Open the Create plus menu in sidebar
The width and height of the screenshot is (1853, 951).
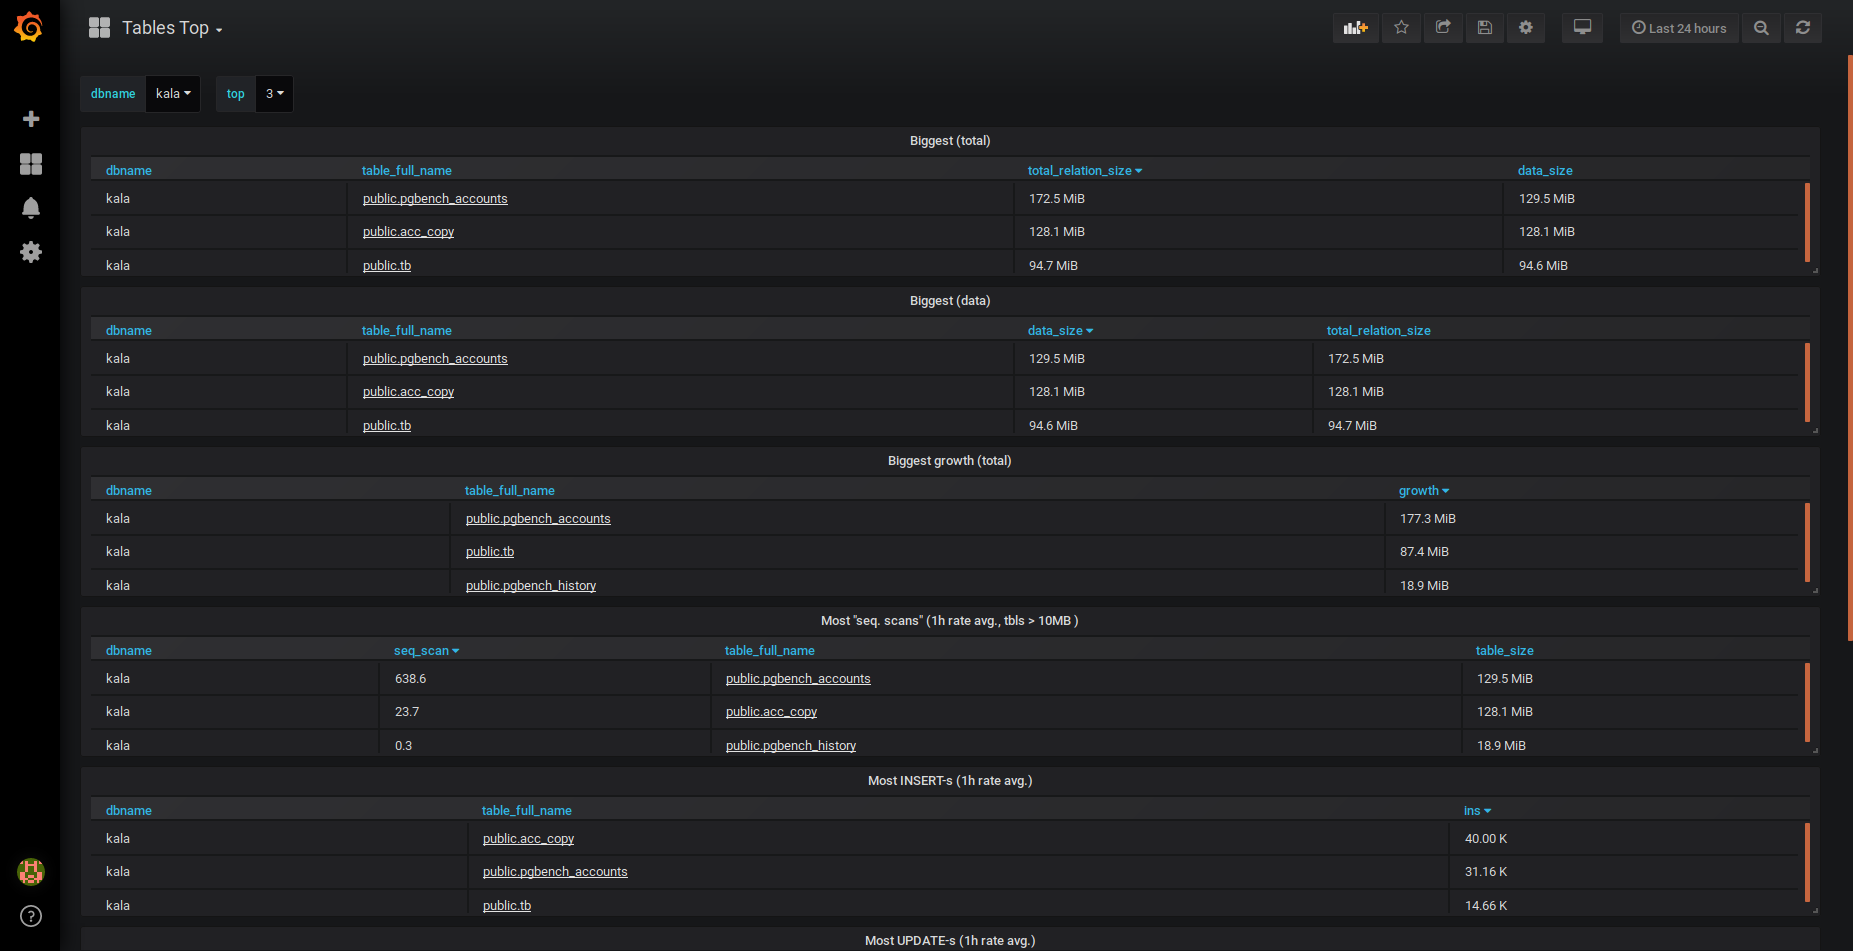pos(31,119)
